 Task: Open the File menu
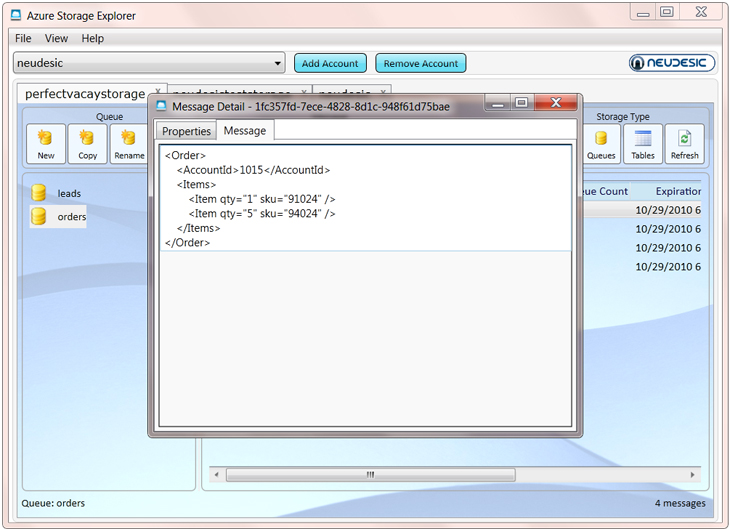pos(23,38)
